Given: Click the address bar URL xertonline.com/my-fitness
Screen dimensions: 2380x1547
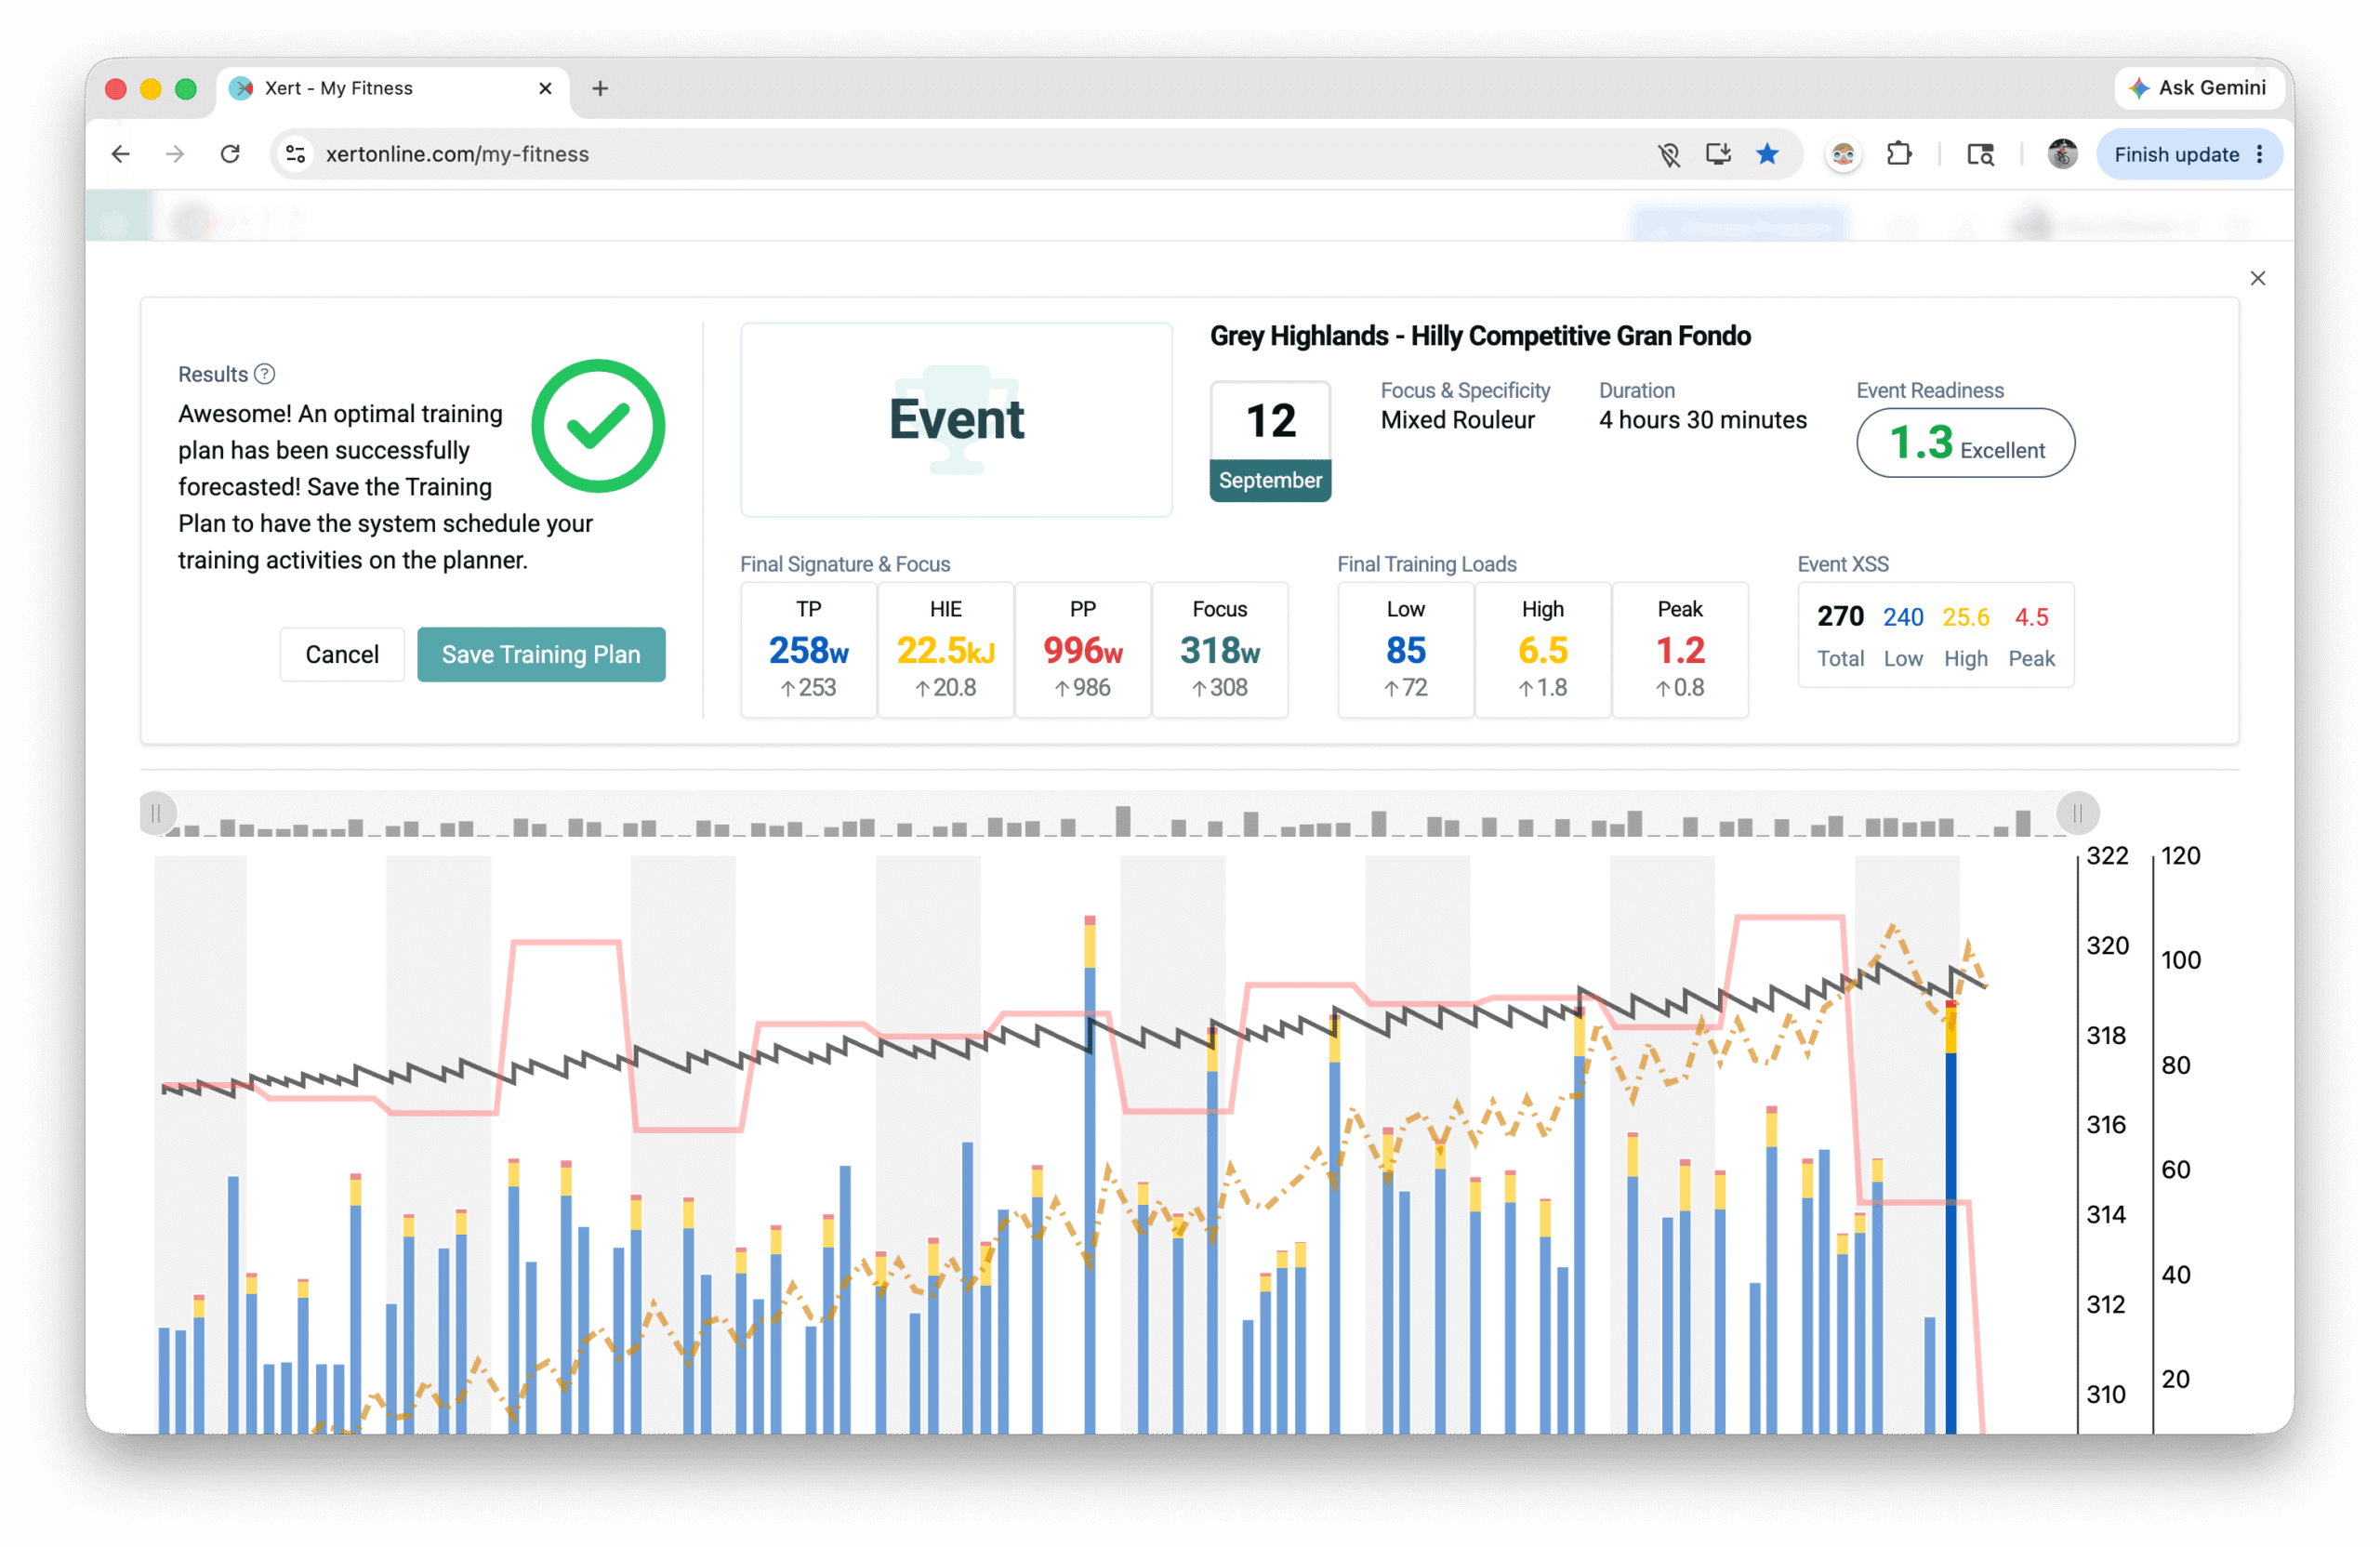Looking at the screenshot, I should [x=457, y=154].
